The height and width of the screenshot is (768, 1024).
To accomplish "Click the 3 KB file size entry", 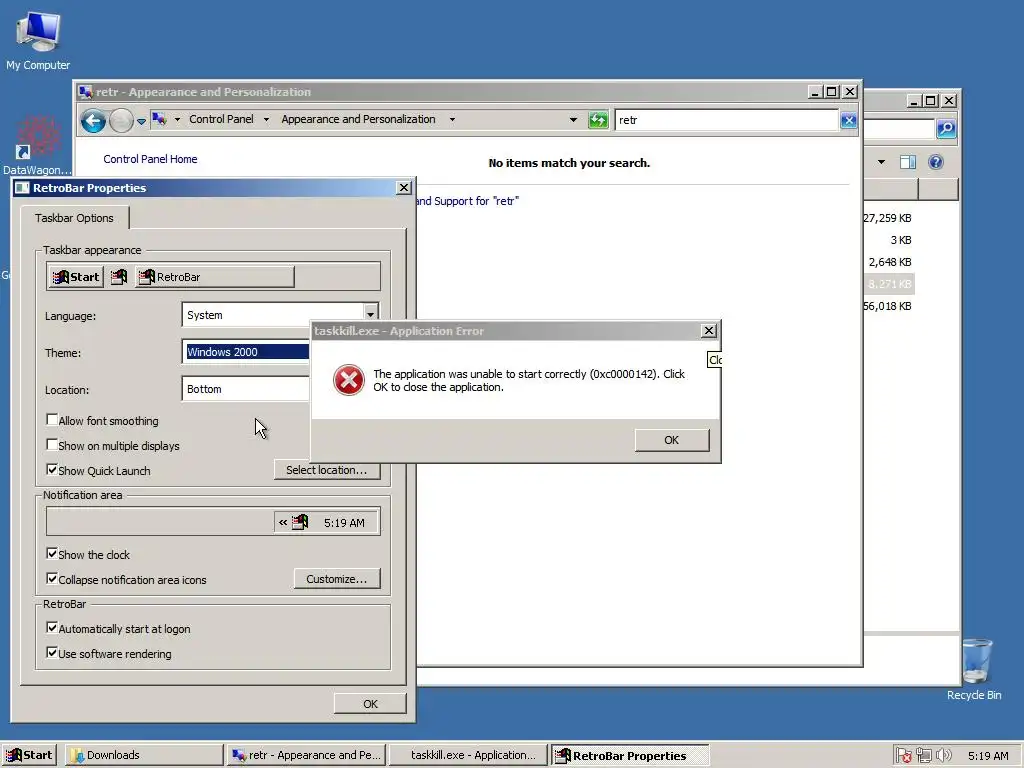I will click(x=901, y=240).
